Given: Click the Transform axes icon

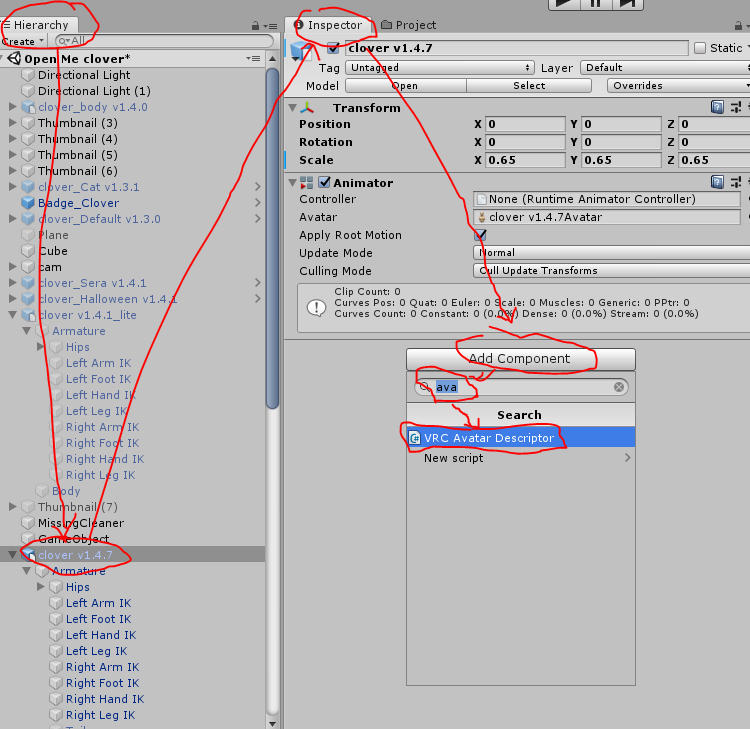Looking at the screenshot, I should (x=307, y=108).
